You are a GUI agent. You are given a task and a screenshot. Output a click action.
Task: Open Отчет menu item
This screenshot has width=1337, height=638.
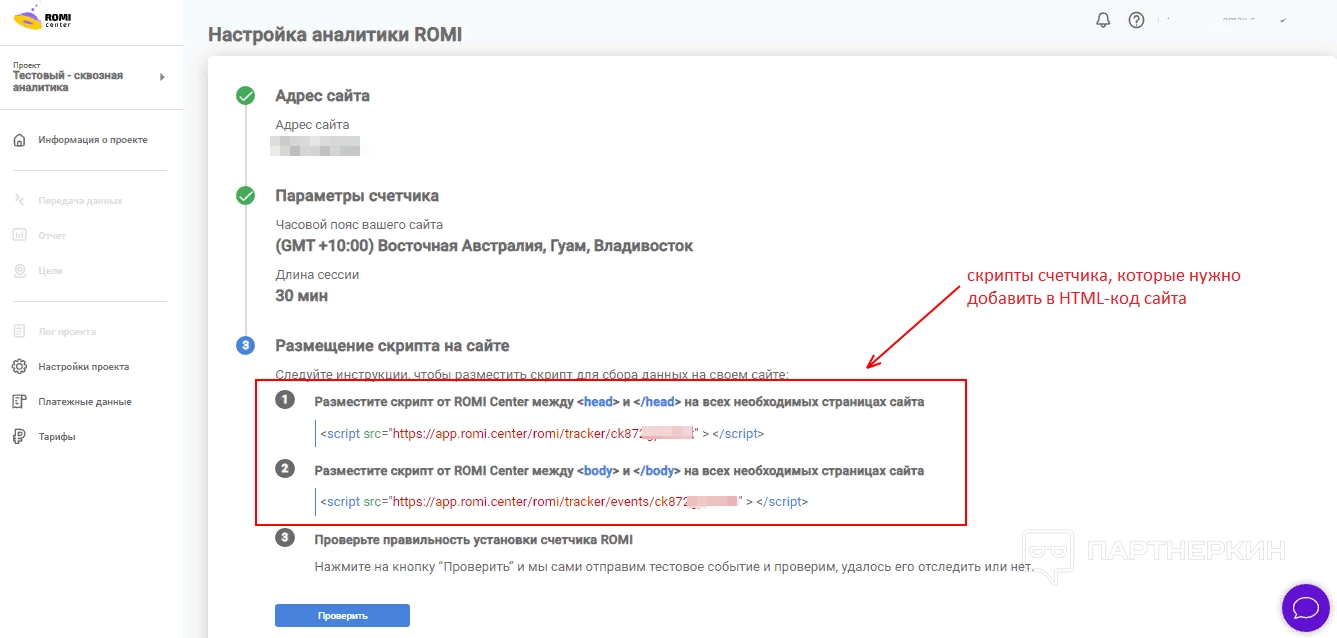pyautogui.click(x=53, y=236)
